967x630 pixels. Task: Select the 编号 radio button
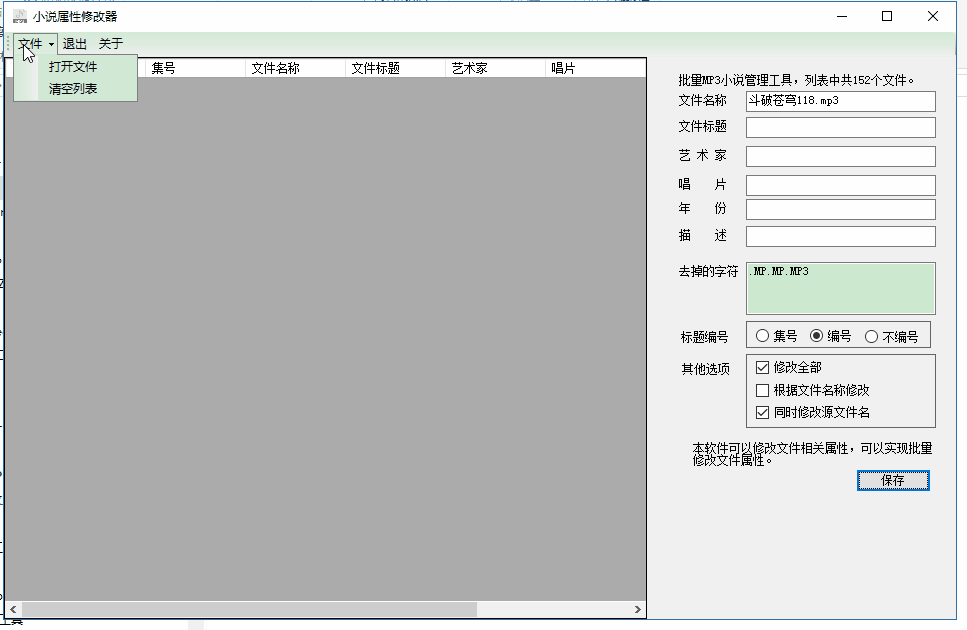pos(816,337)
